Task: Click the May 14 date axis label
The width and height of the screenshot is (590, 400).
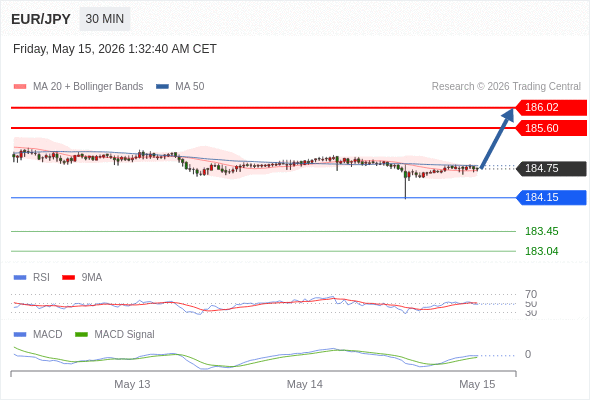Action: [304, 384]
